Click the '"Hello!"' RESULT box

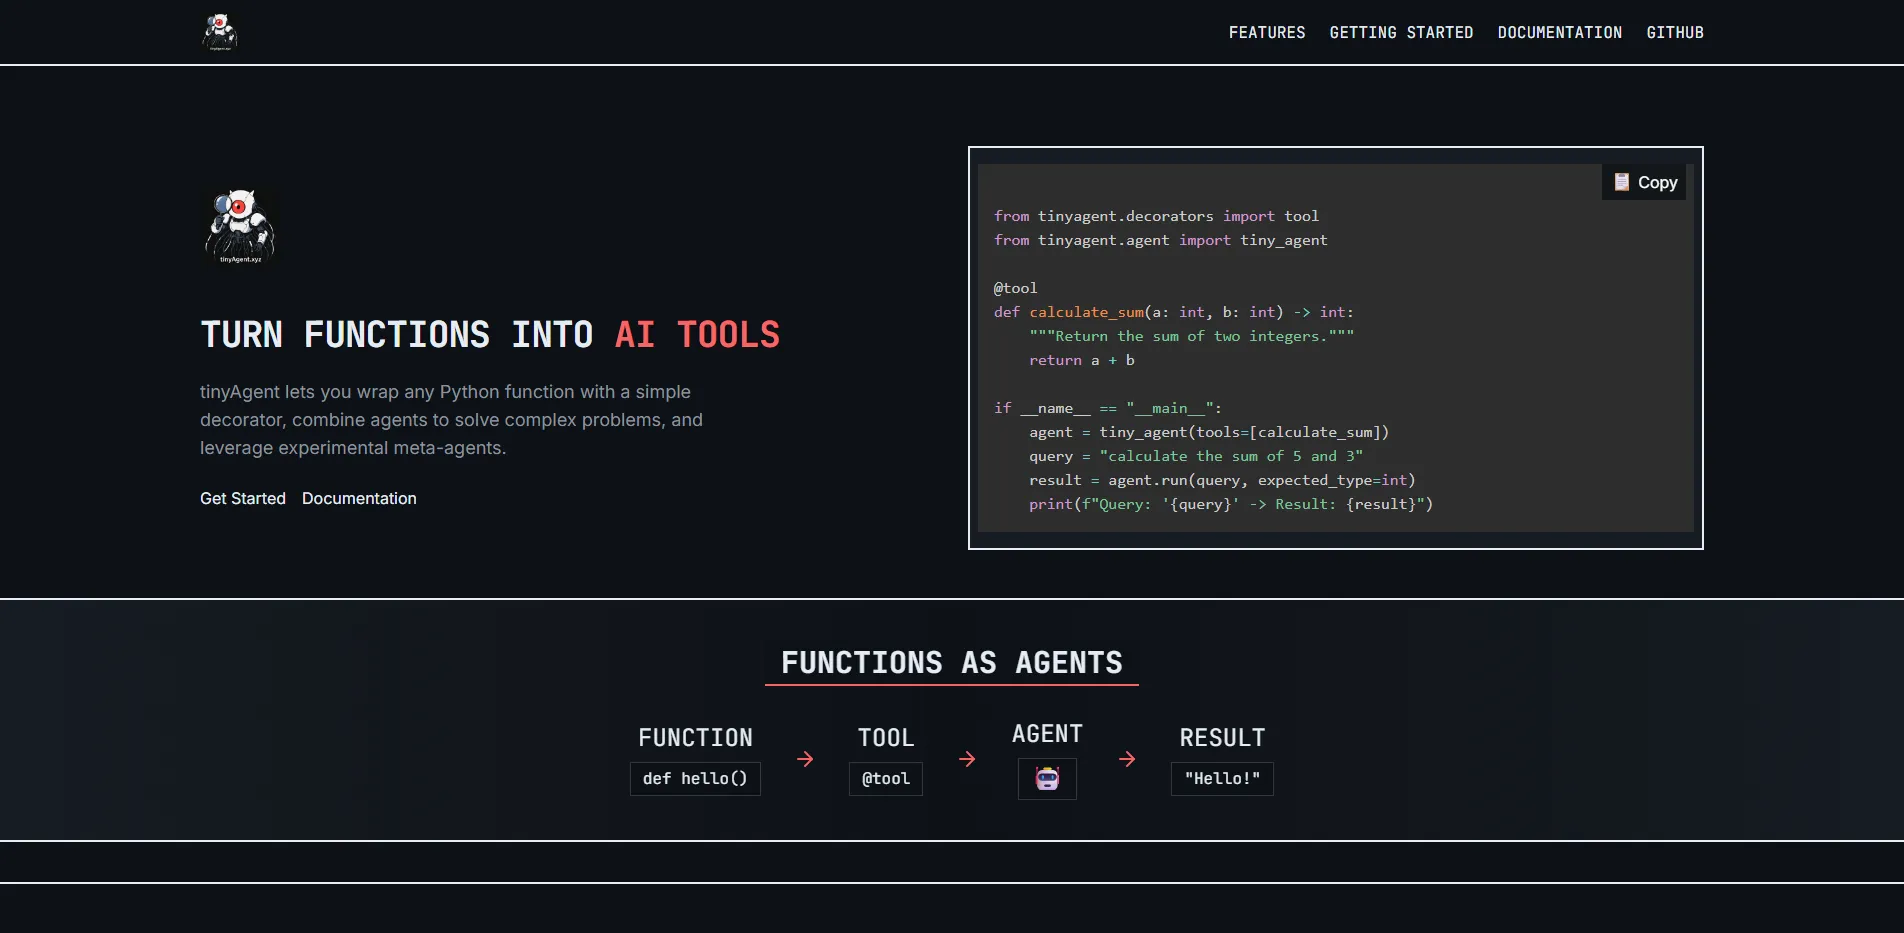(1221, 778)
